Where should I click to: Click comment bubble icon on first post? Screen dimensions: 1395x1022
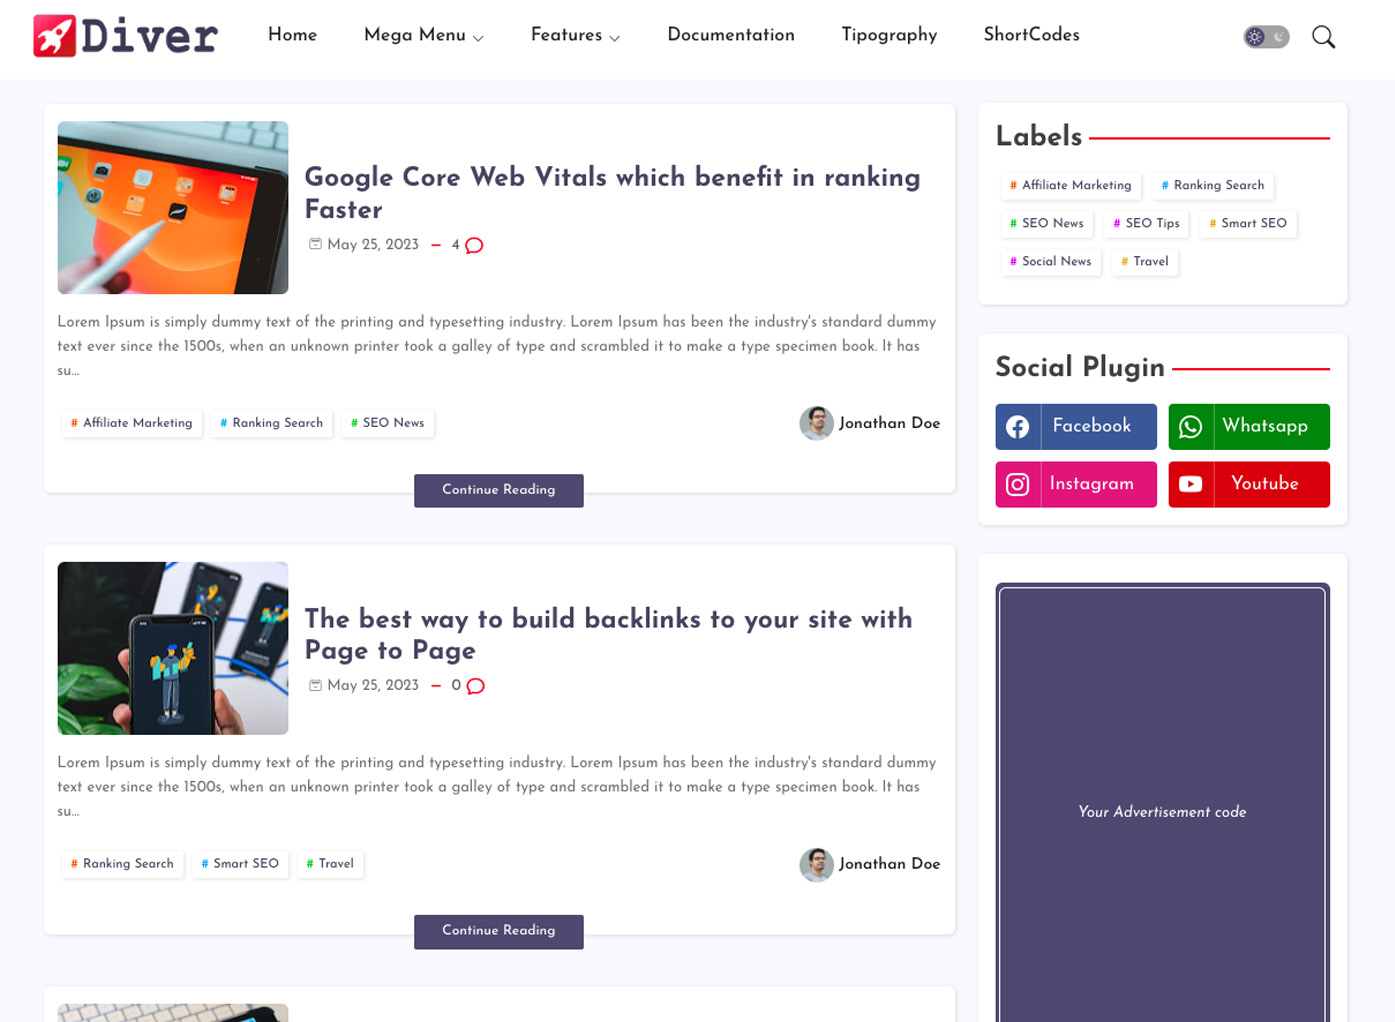click(474, 245)
